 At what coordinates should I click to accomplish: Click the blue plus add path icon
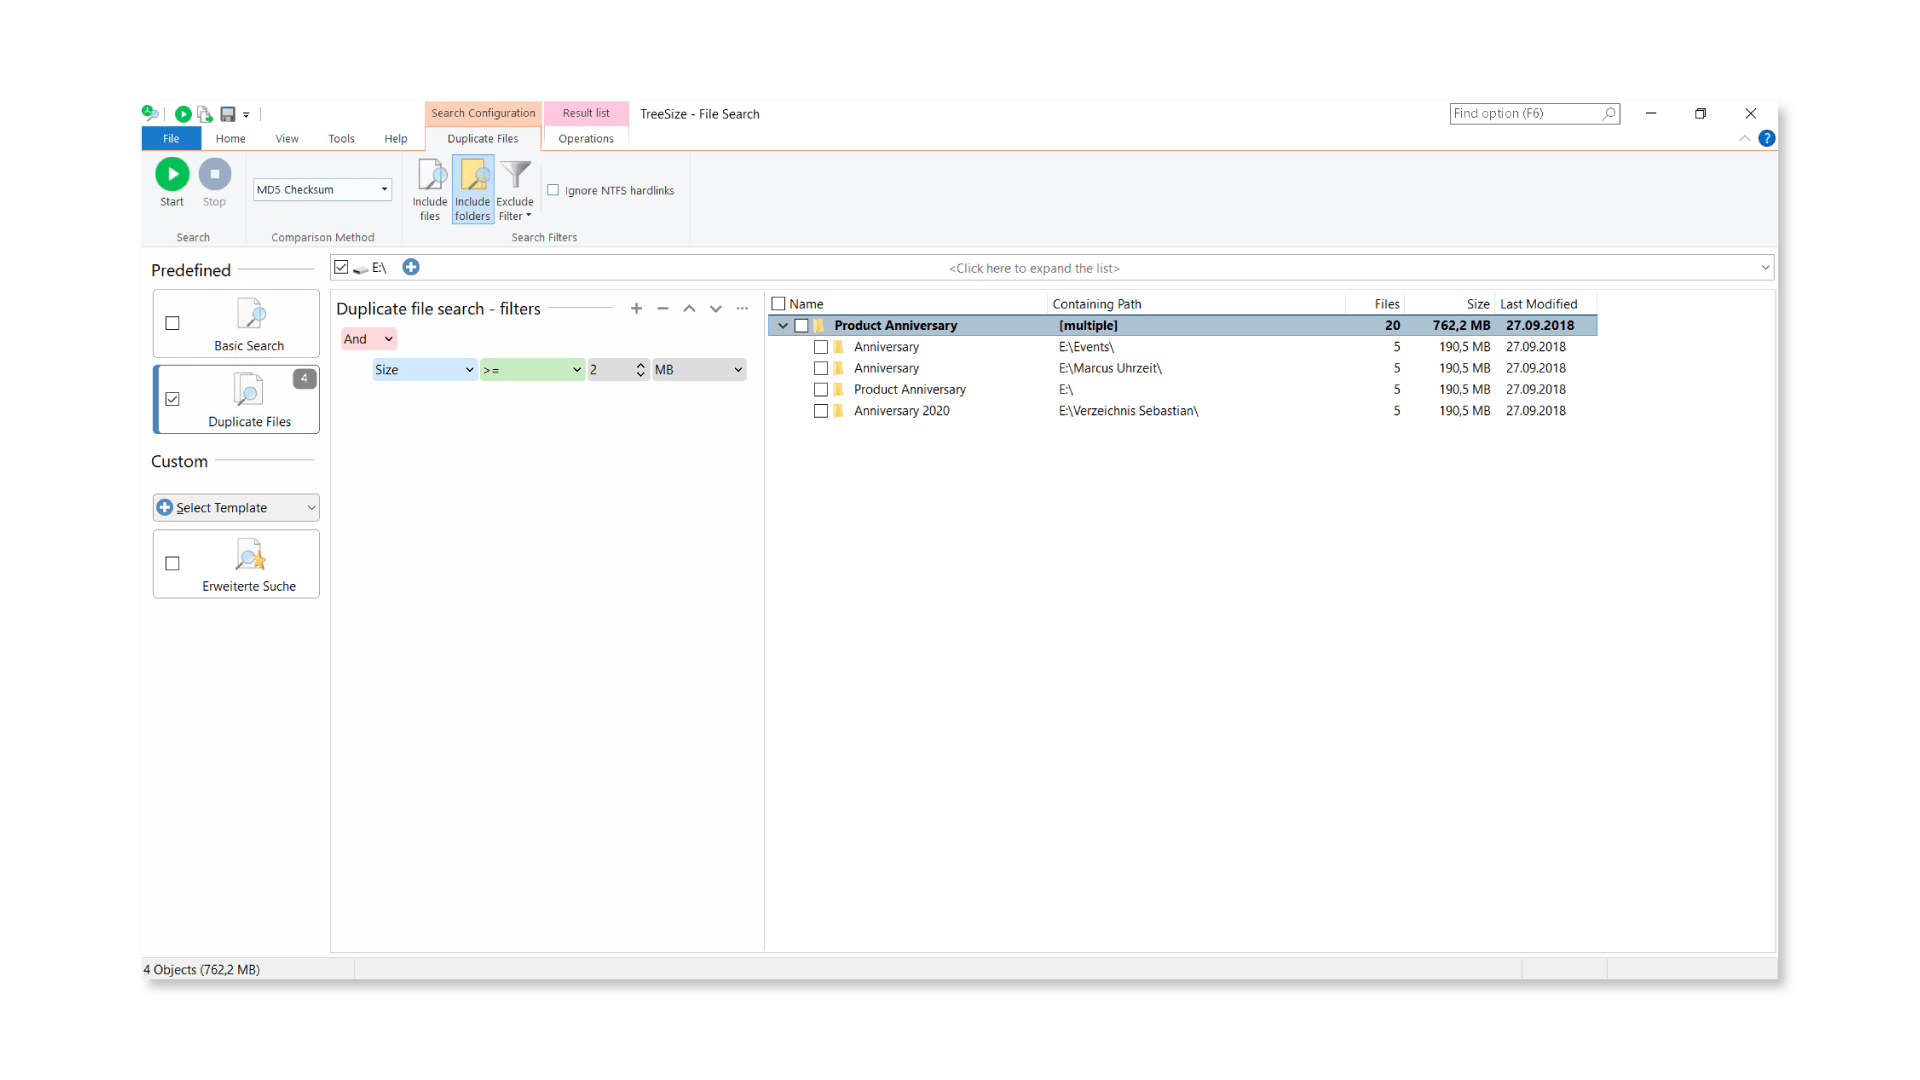pos(411,267)
